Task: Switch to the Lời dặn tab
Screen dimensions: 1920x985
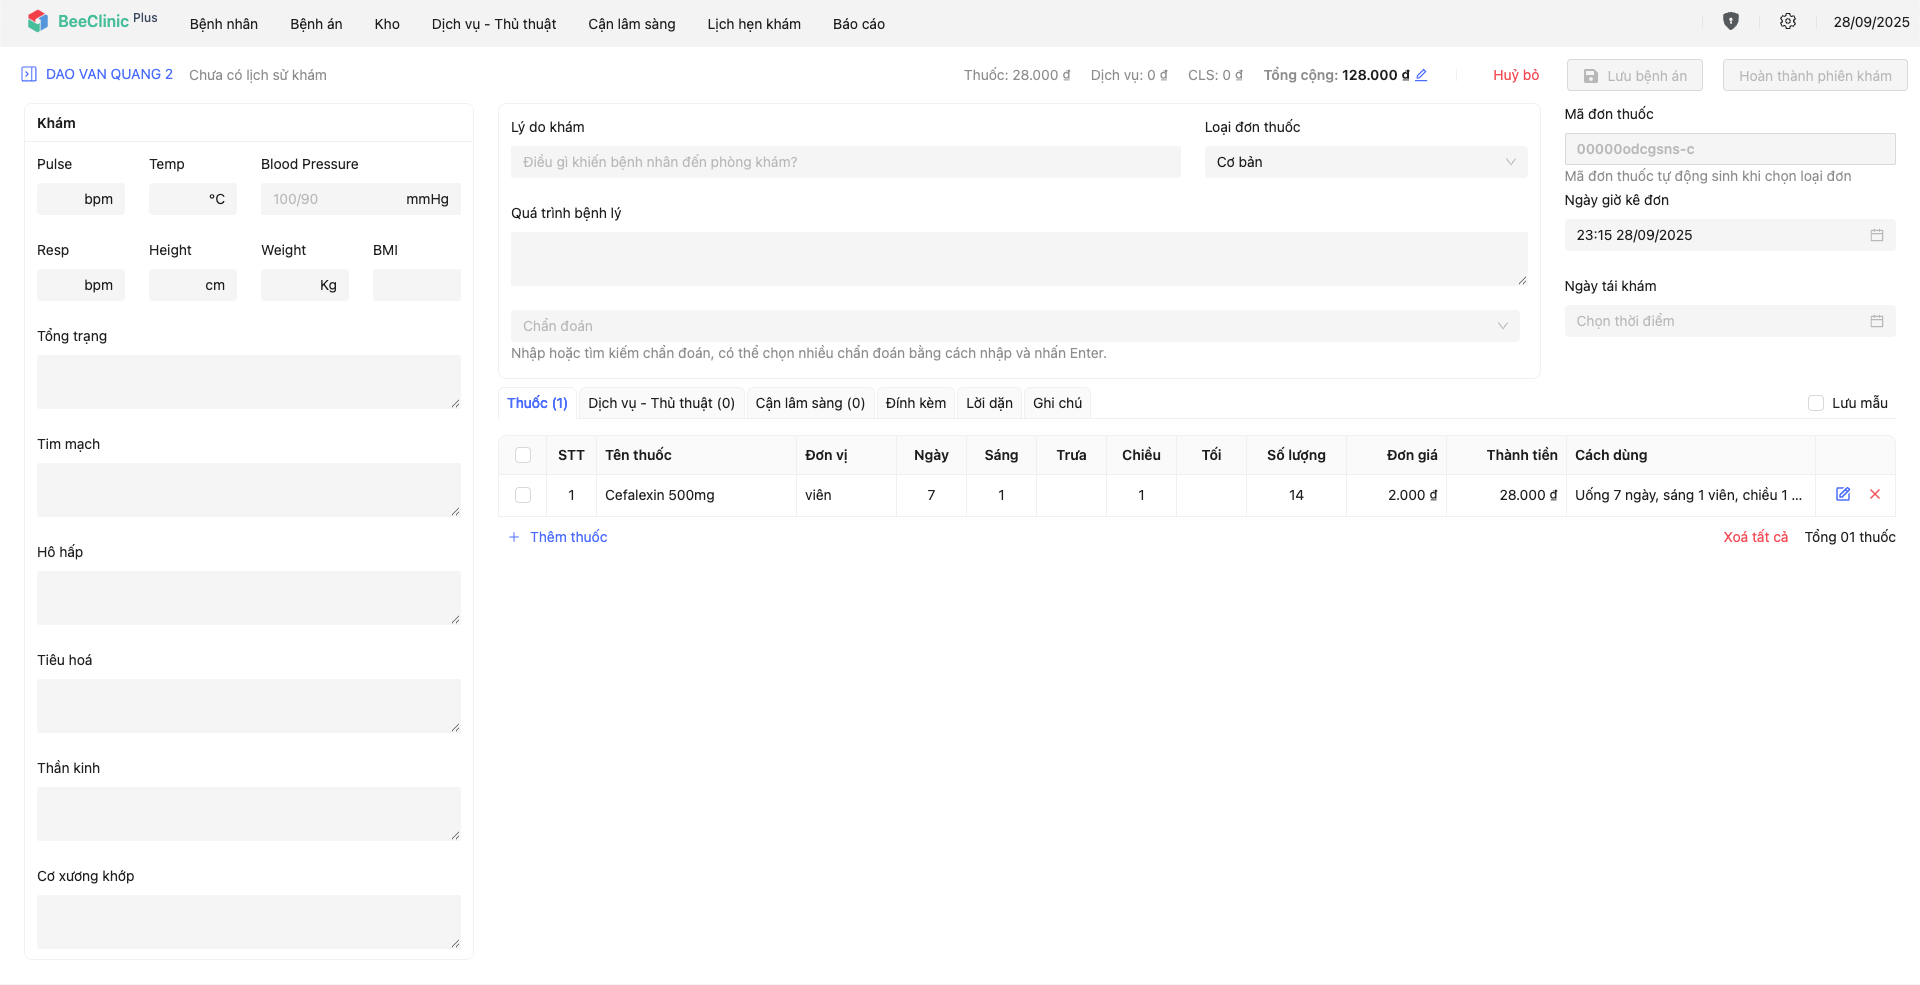Action: click(x=988, y=404)
